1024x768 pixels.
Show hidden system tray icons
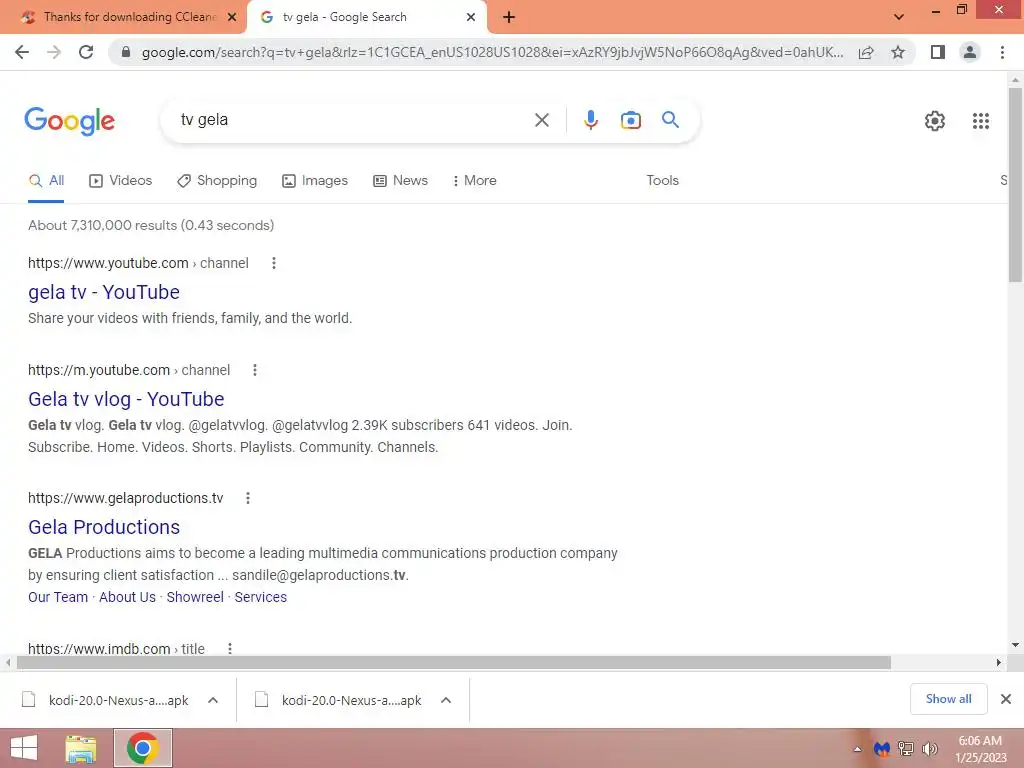coord(857,749)
